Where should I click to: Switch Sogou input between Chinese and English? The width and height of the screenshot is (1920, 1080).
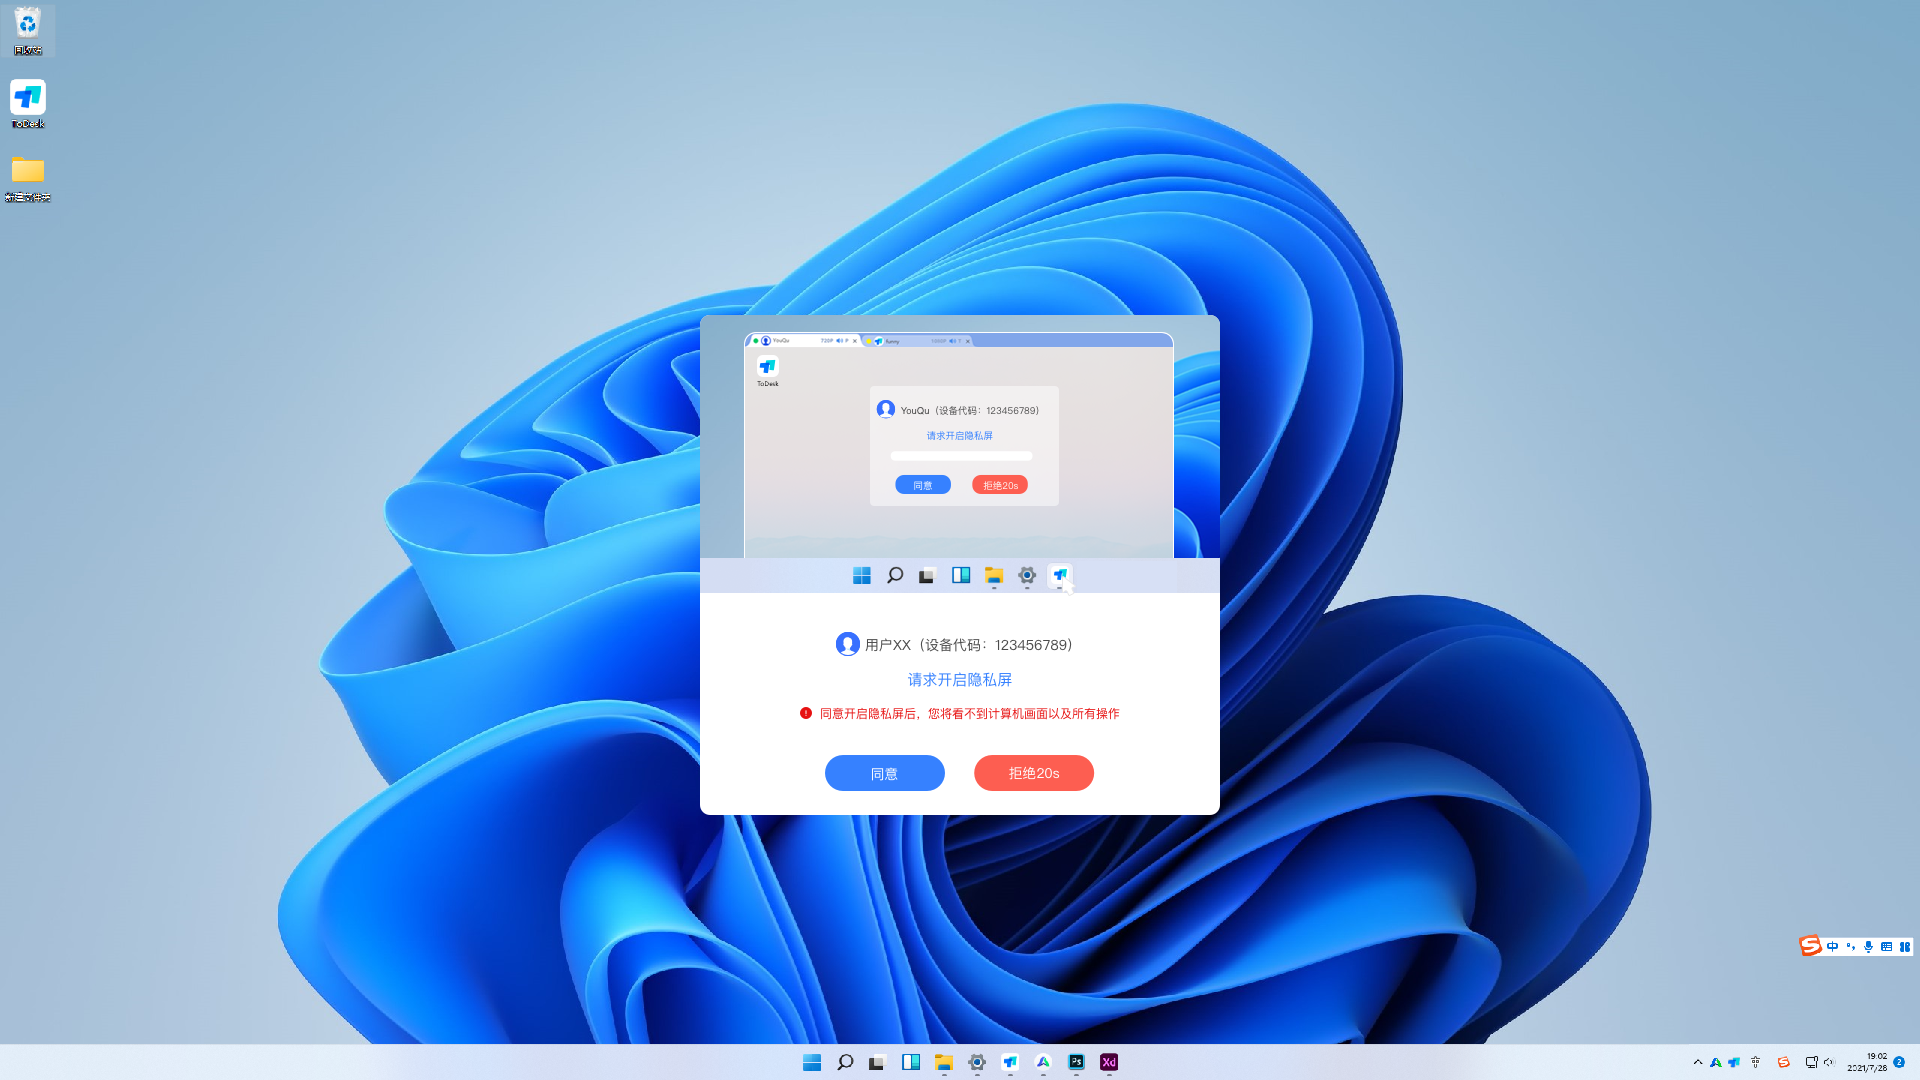pyautogui.click(x=1832, y=946)
